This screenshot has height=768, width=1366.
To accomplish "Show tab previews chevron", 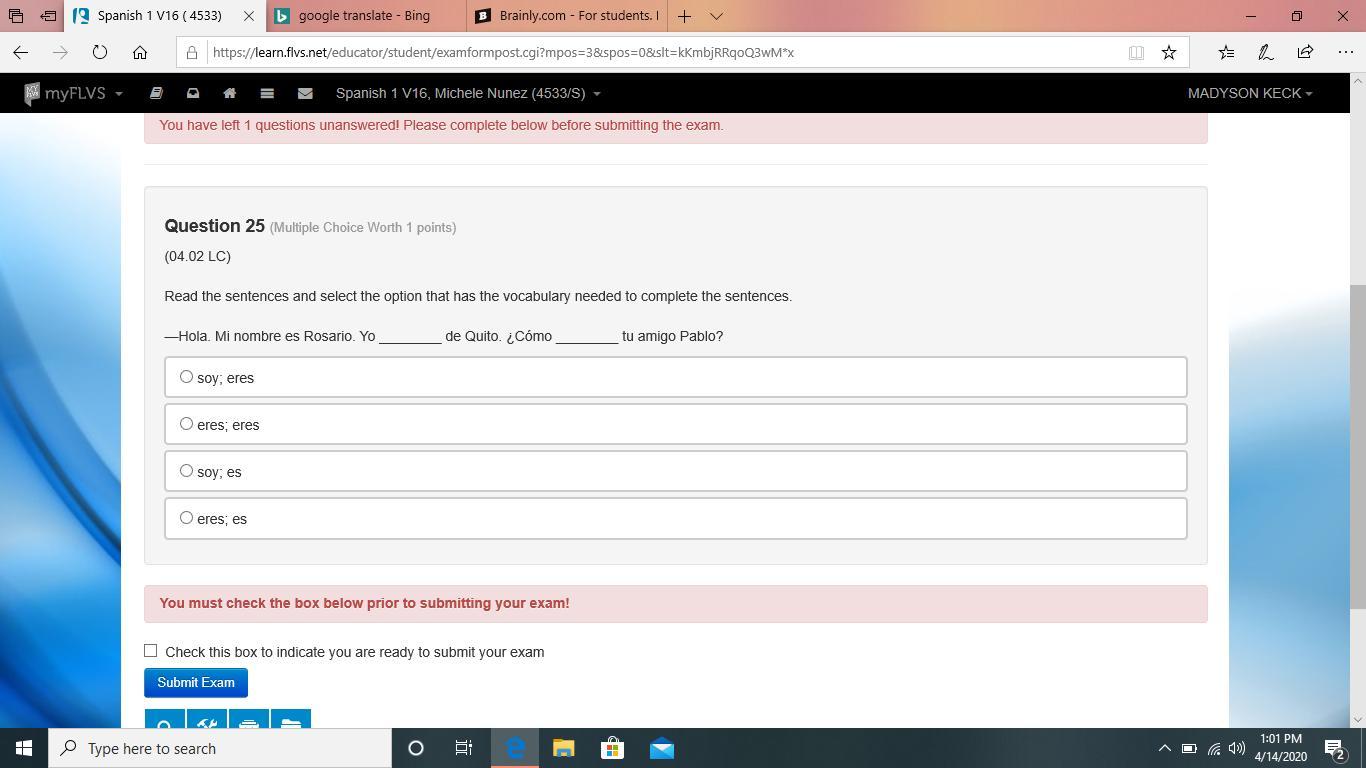I will [x=716, y=16].
